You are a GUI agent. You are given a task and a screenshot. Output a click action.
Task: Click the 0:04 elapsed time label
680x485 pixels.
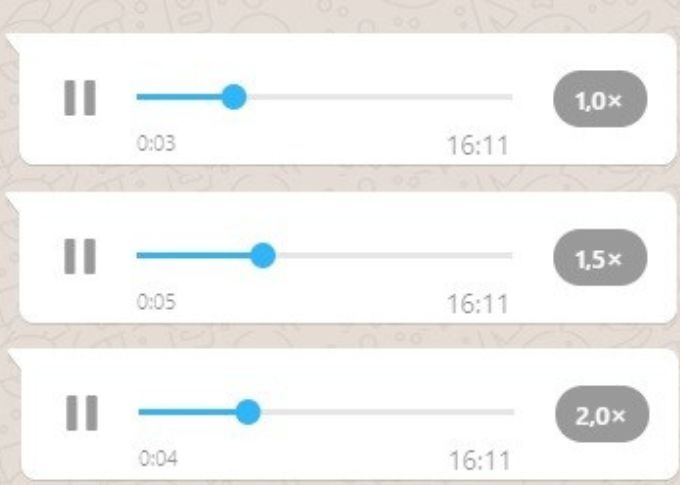click(158, 458)
